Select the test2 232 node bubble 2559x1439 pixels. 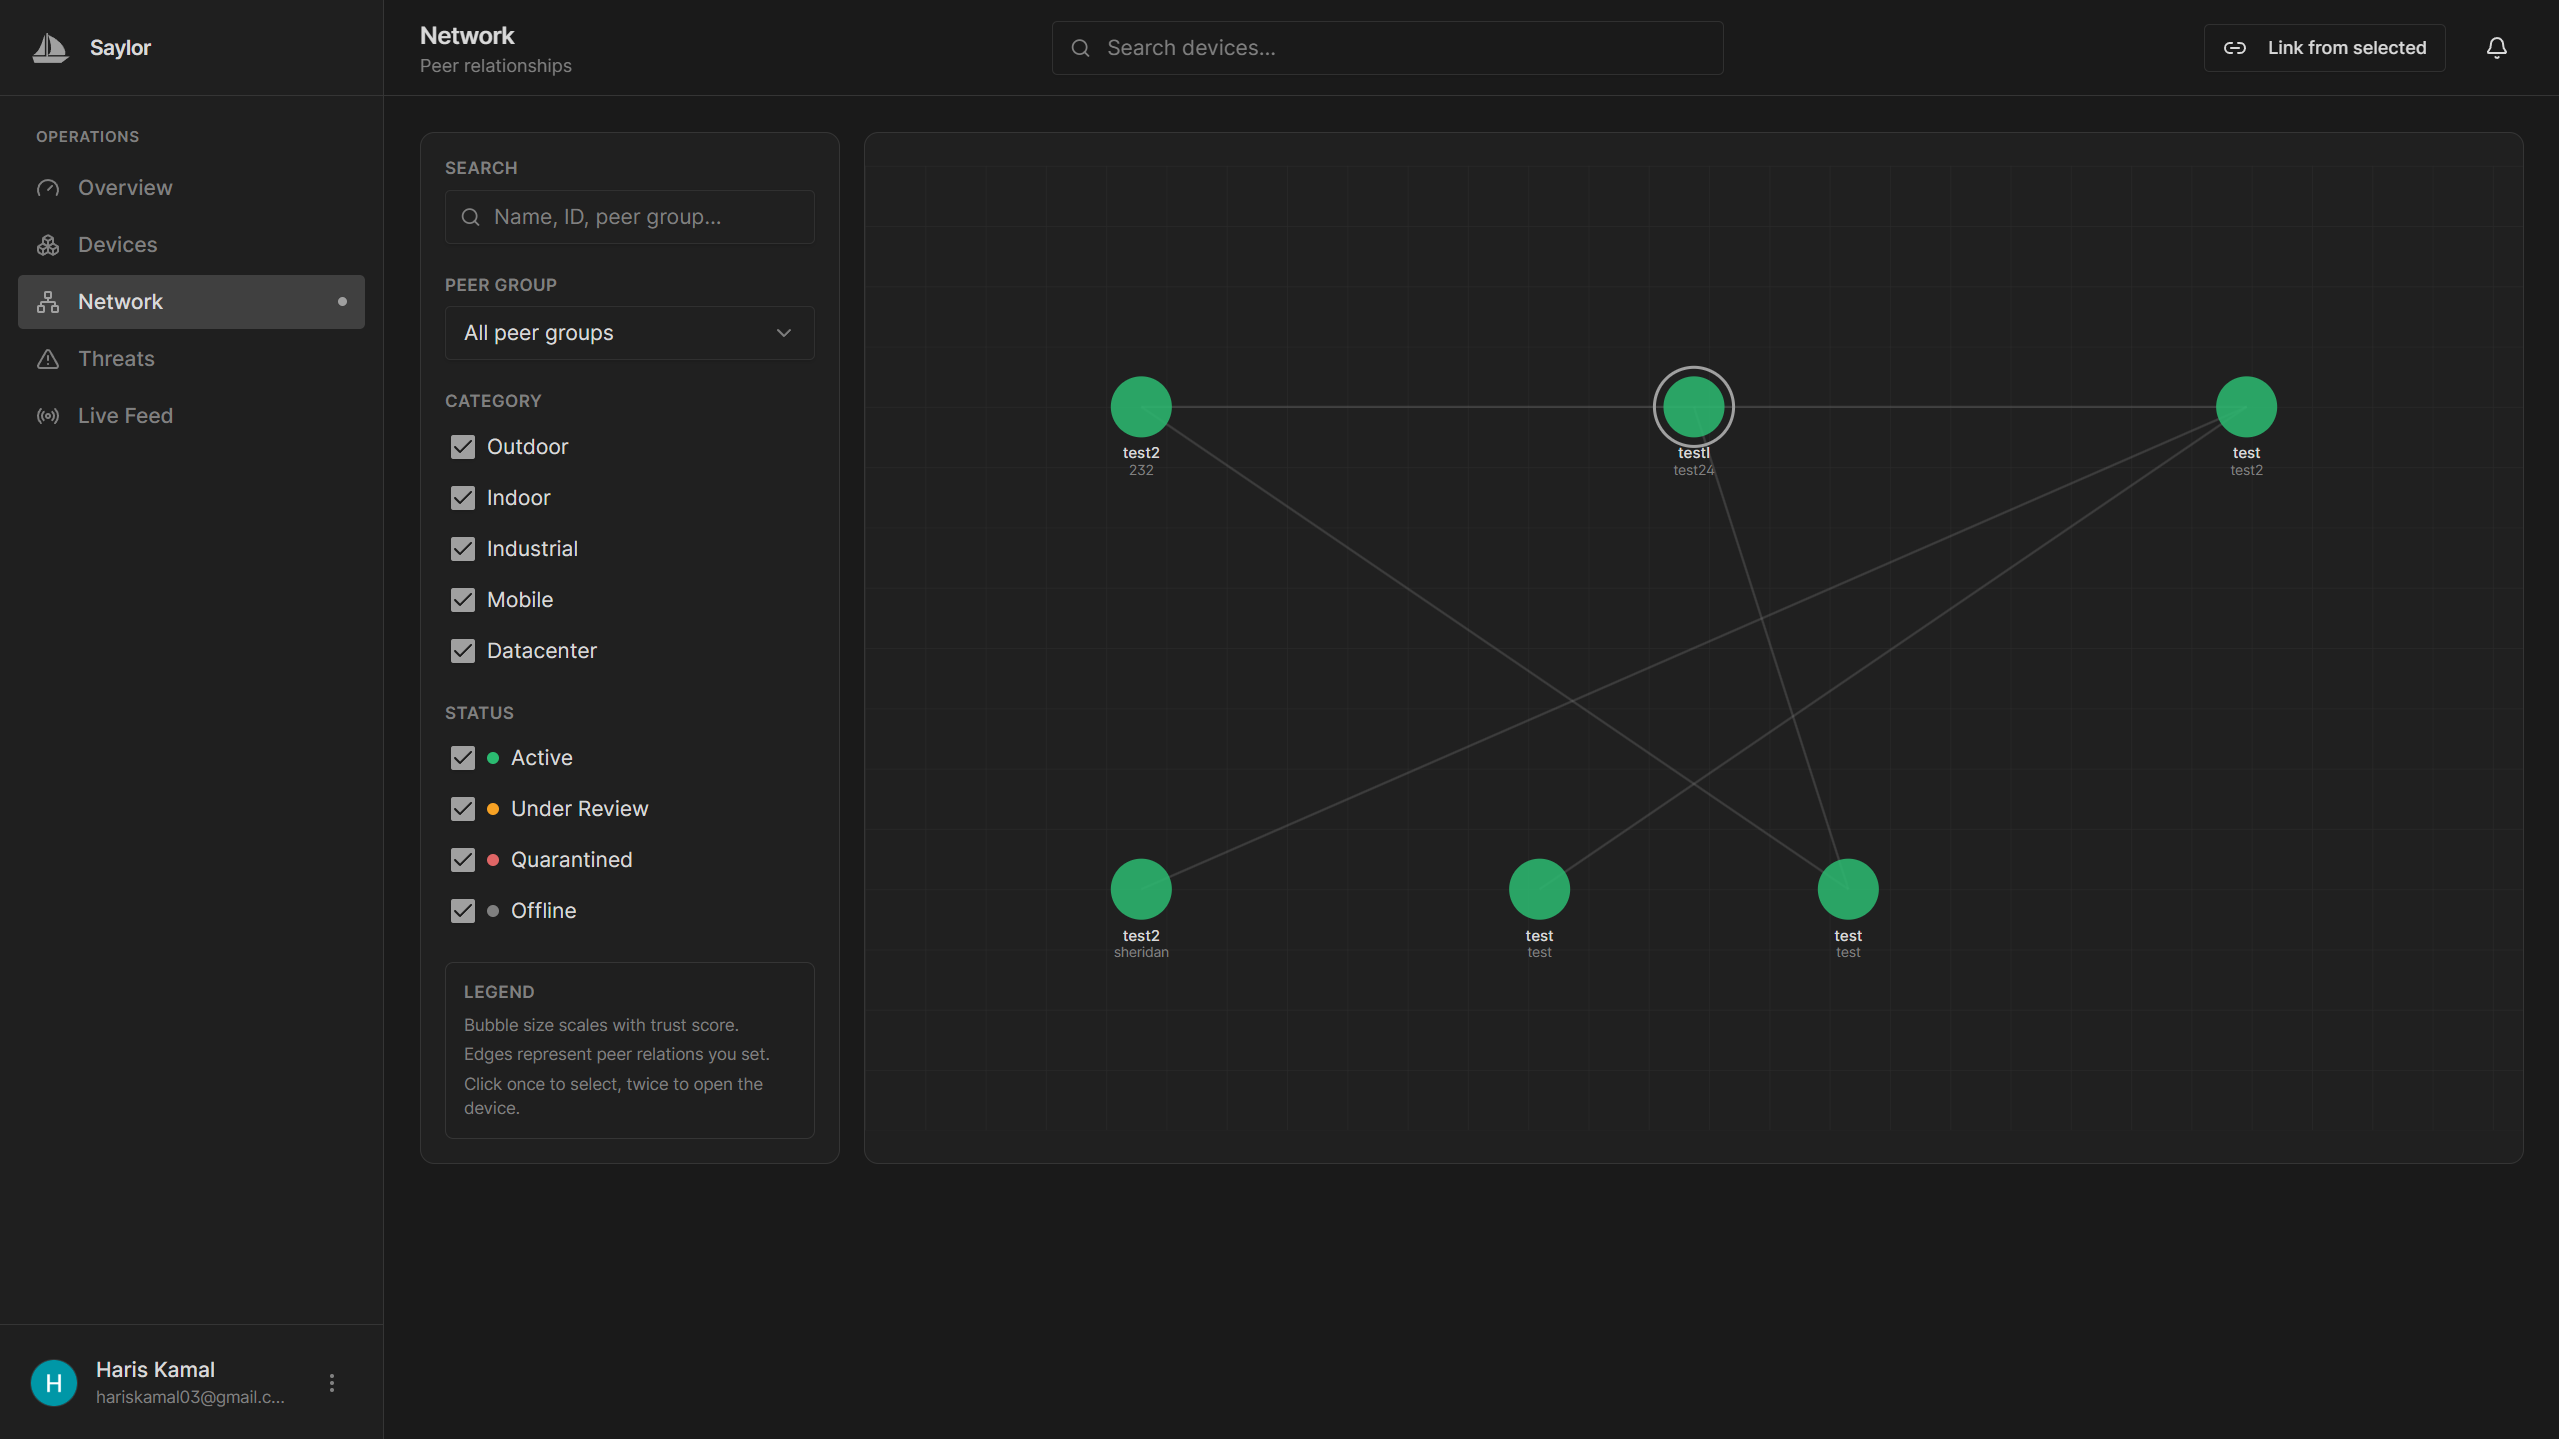tap(1141, 407)
